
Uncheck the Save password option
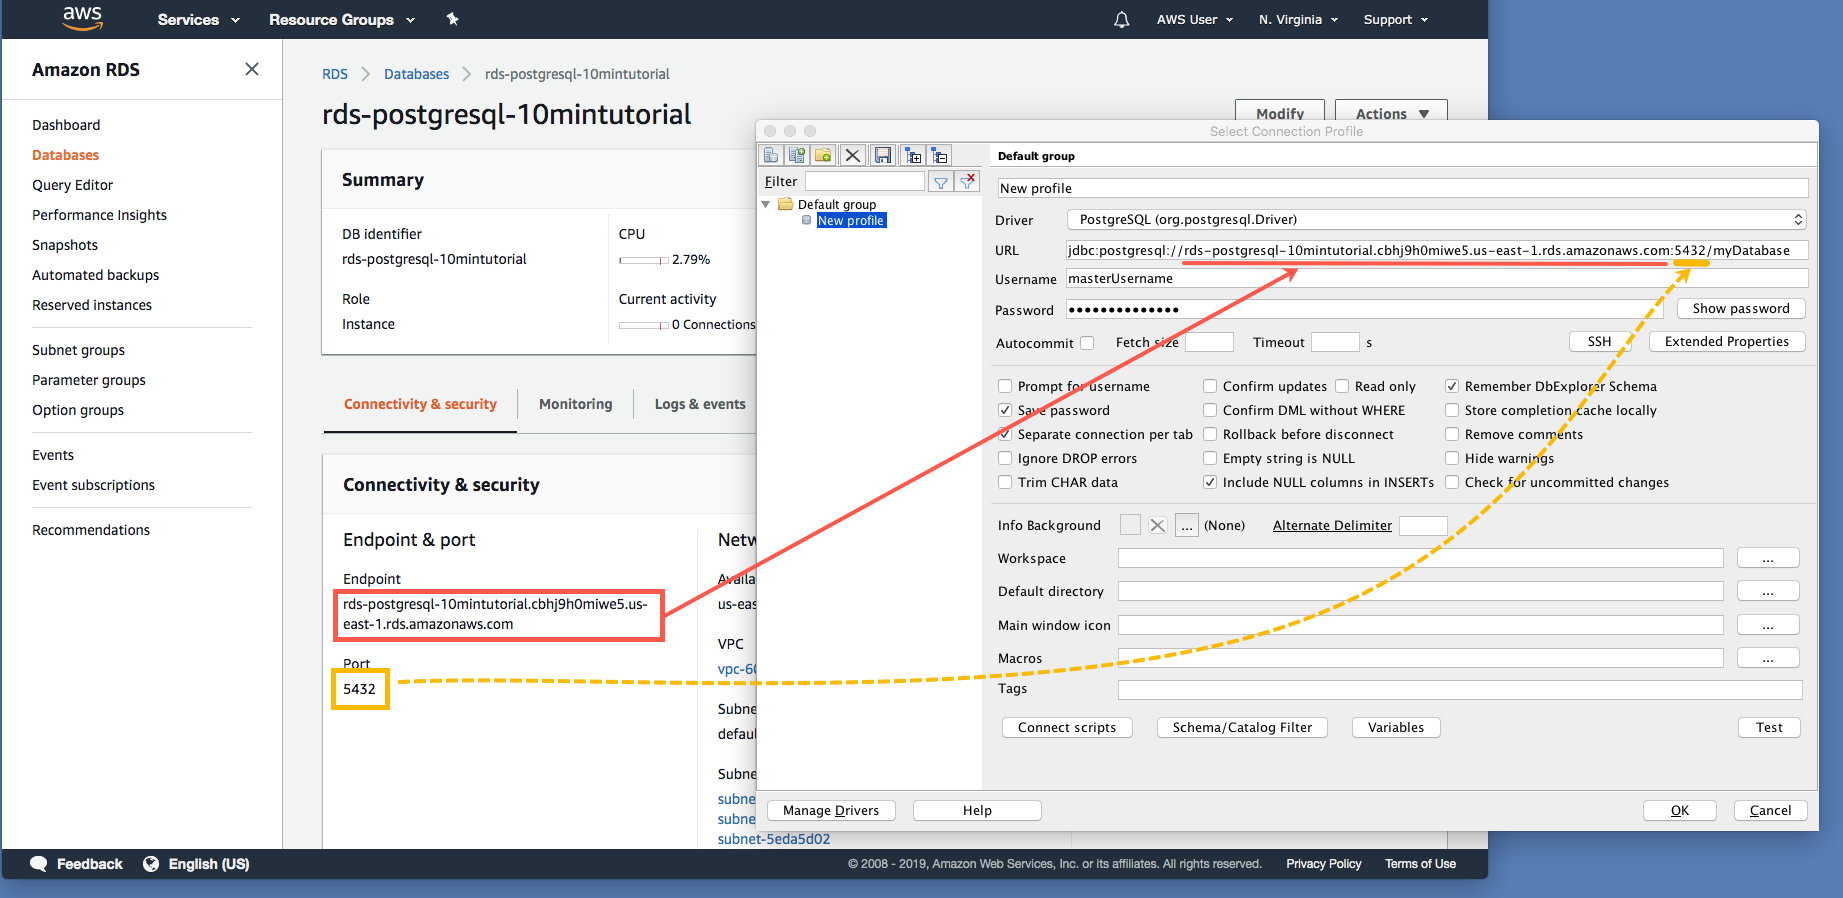(1005, 410)
